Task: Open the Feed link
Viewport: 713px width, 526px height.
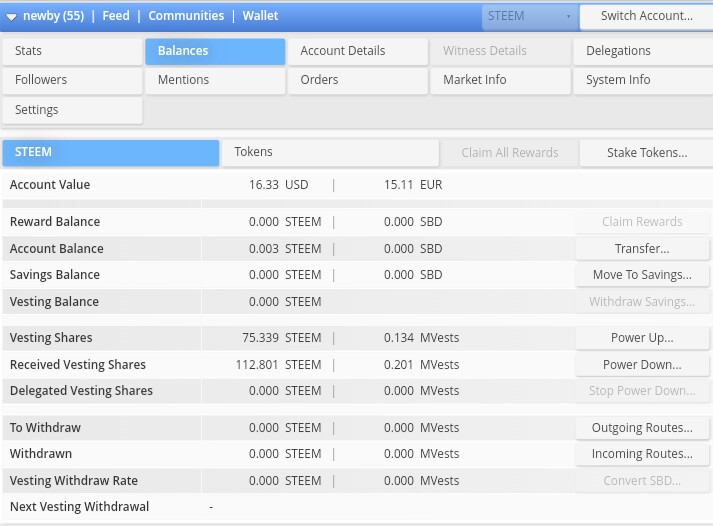Action: [115, 16]
